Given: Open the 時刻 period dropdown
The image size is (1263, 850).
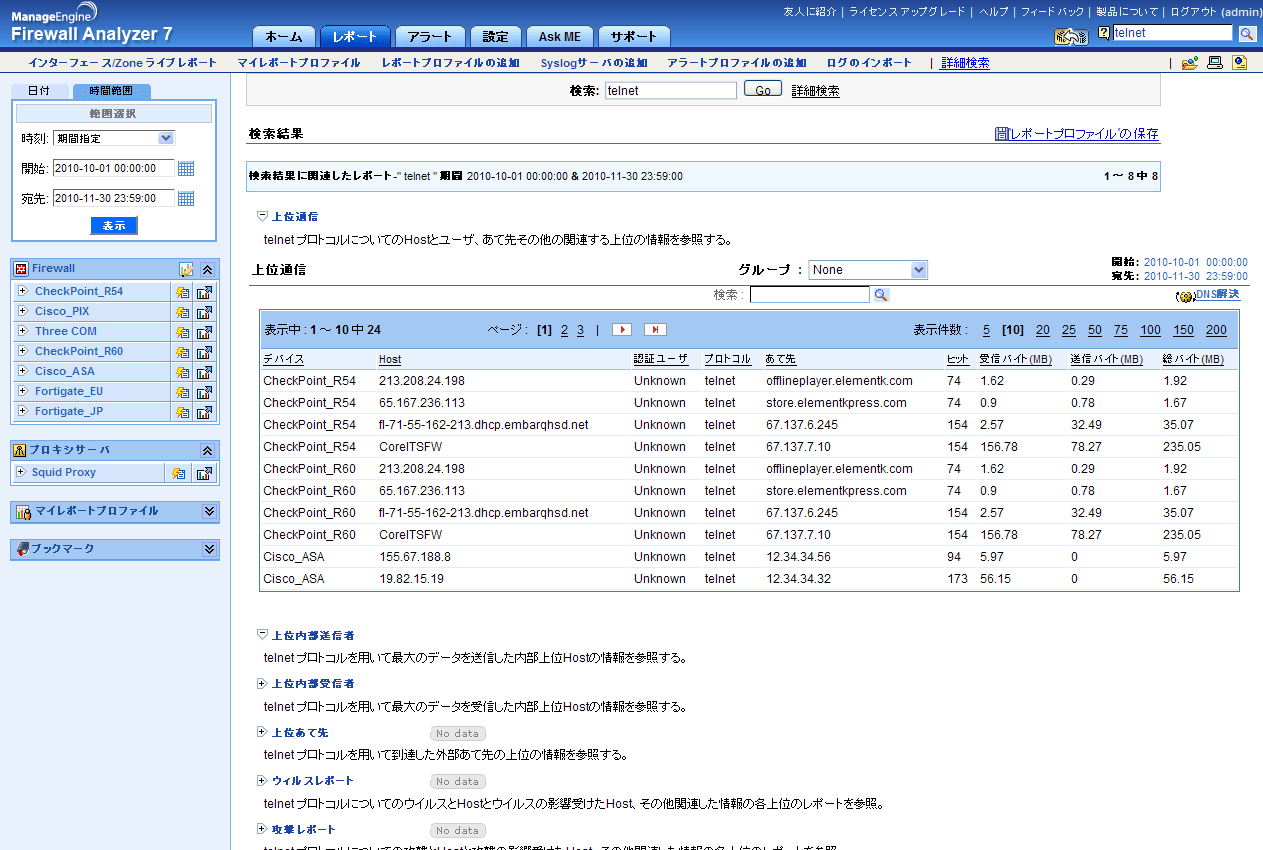Looking at the screenshot, I should 113,138.
